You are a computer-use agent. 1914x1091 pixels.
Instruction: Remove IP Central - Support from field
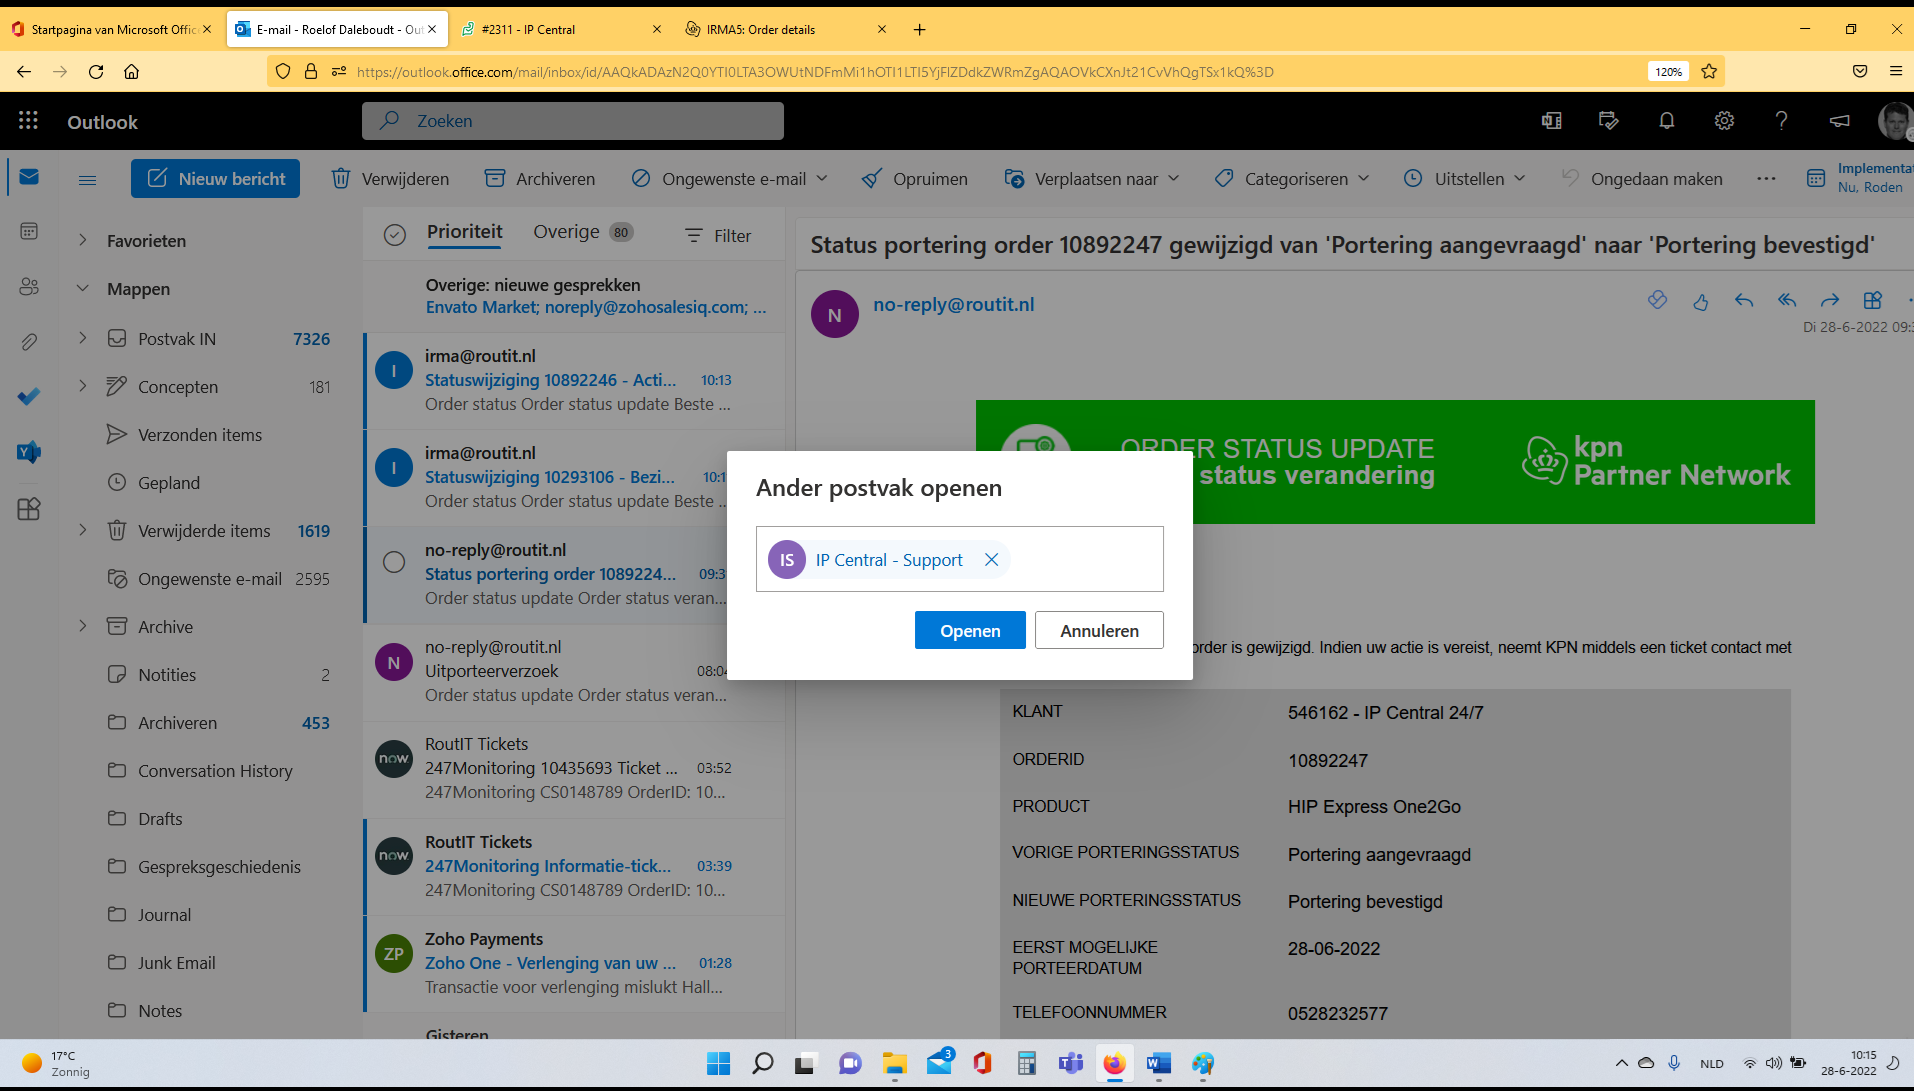[x=991, y=560]
